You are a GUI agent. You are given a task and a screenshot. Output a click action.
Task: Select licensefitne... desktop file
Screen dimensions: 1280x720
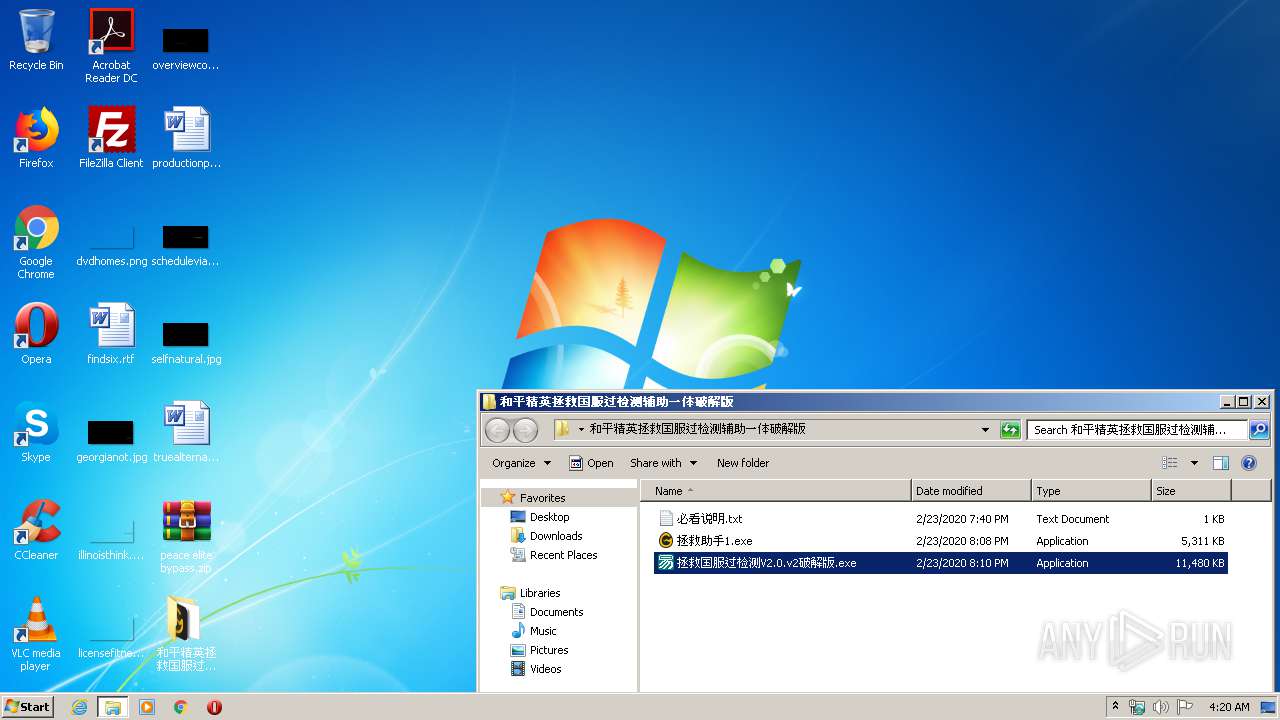(111, 638)
